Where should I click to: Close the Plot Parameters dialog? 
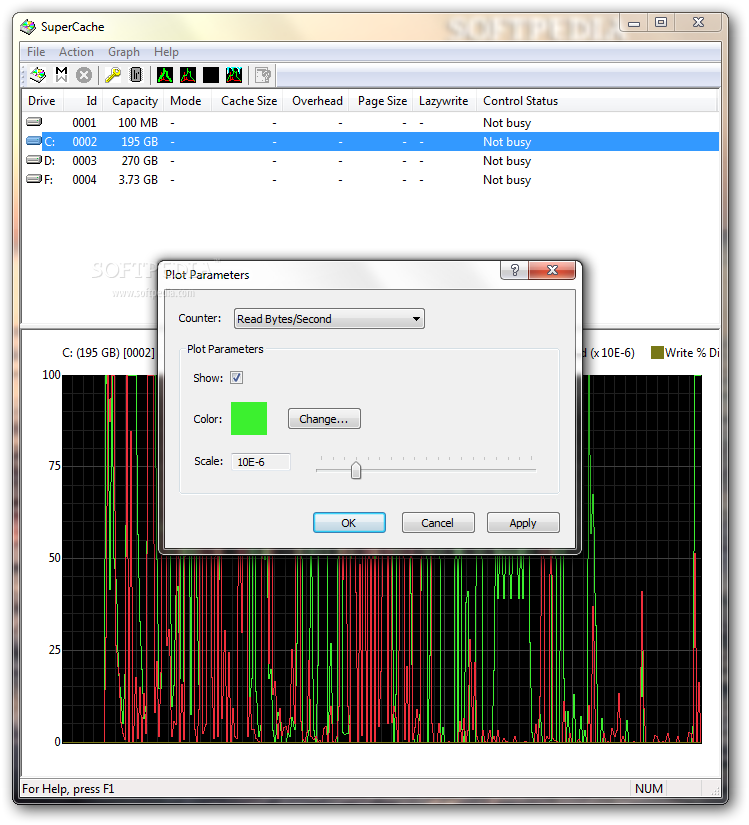(552, 270)
